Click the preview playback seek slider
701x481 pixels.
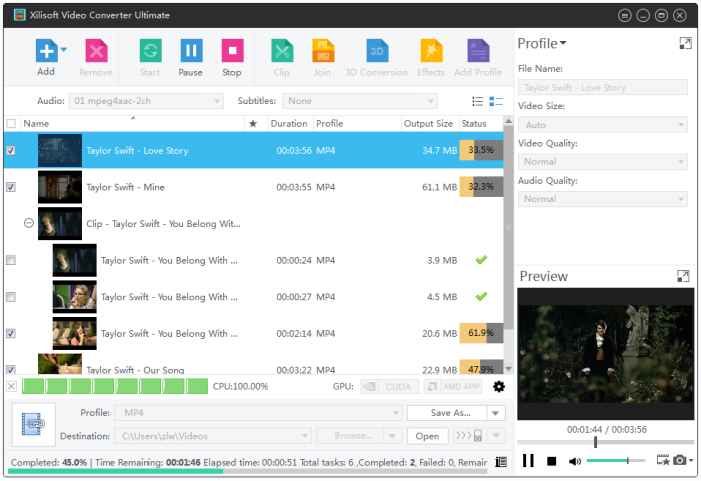[x=605, y=442]
